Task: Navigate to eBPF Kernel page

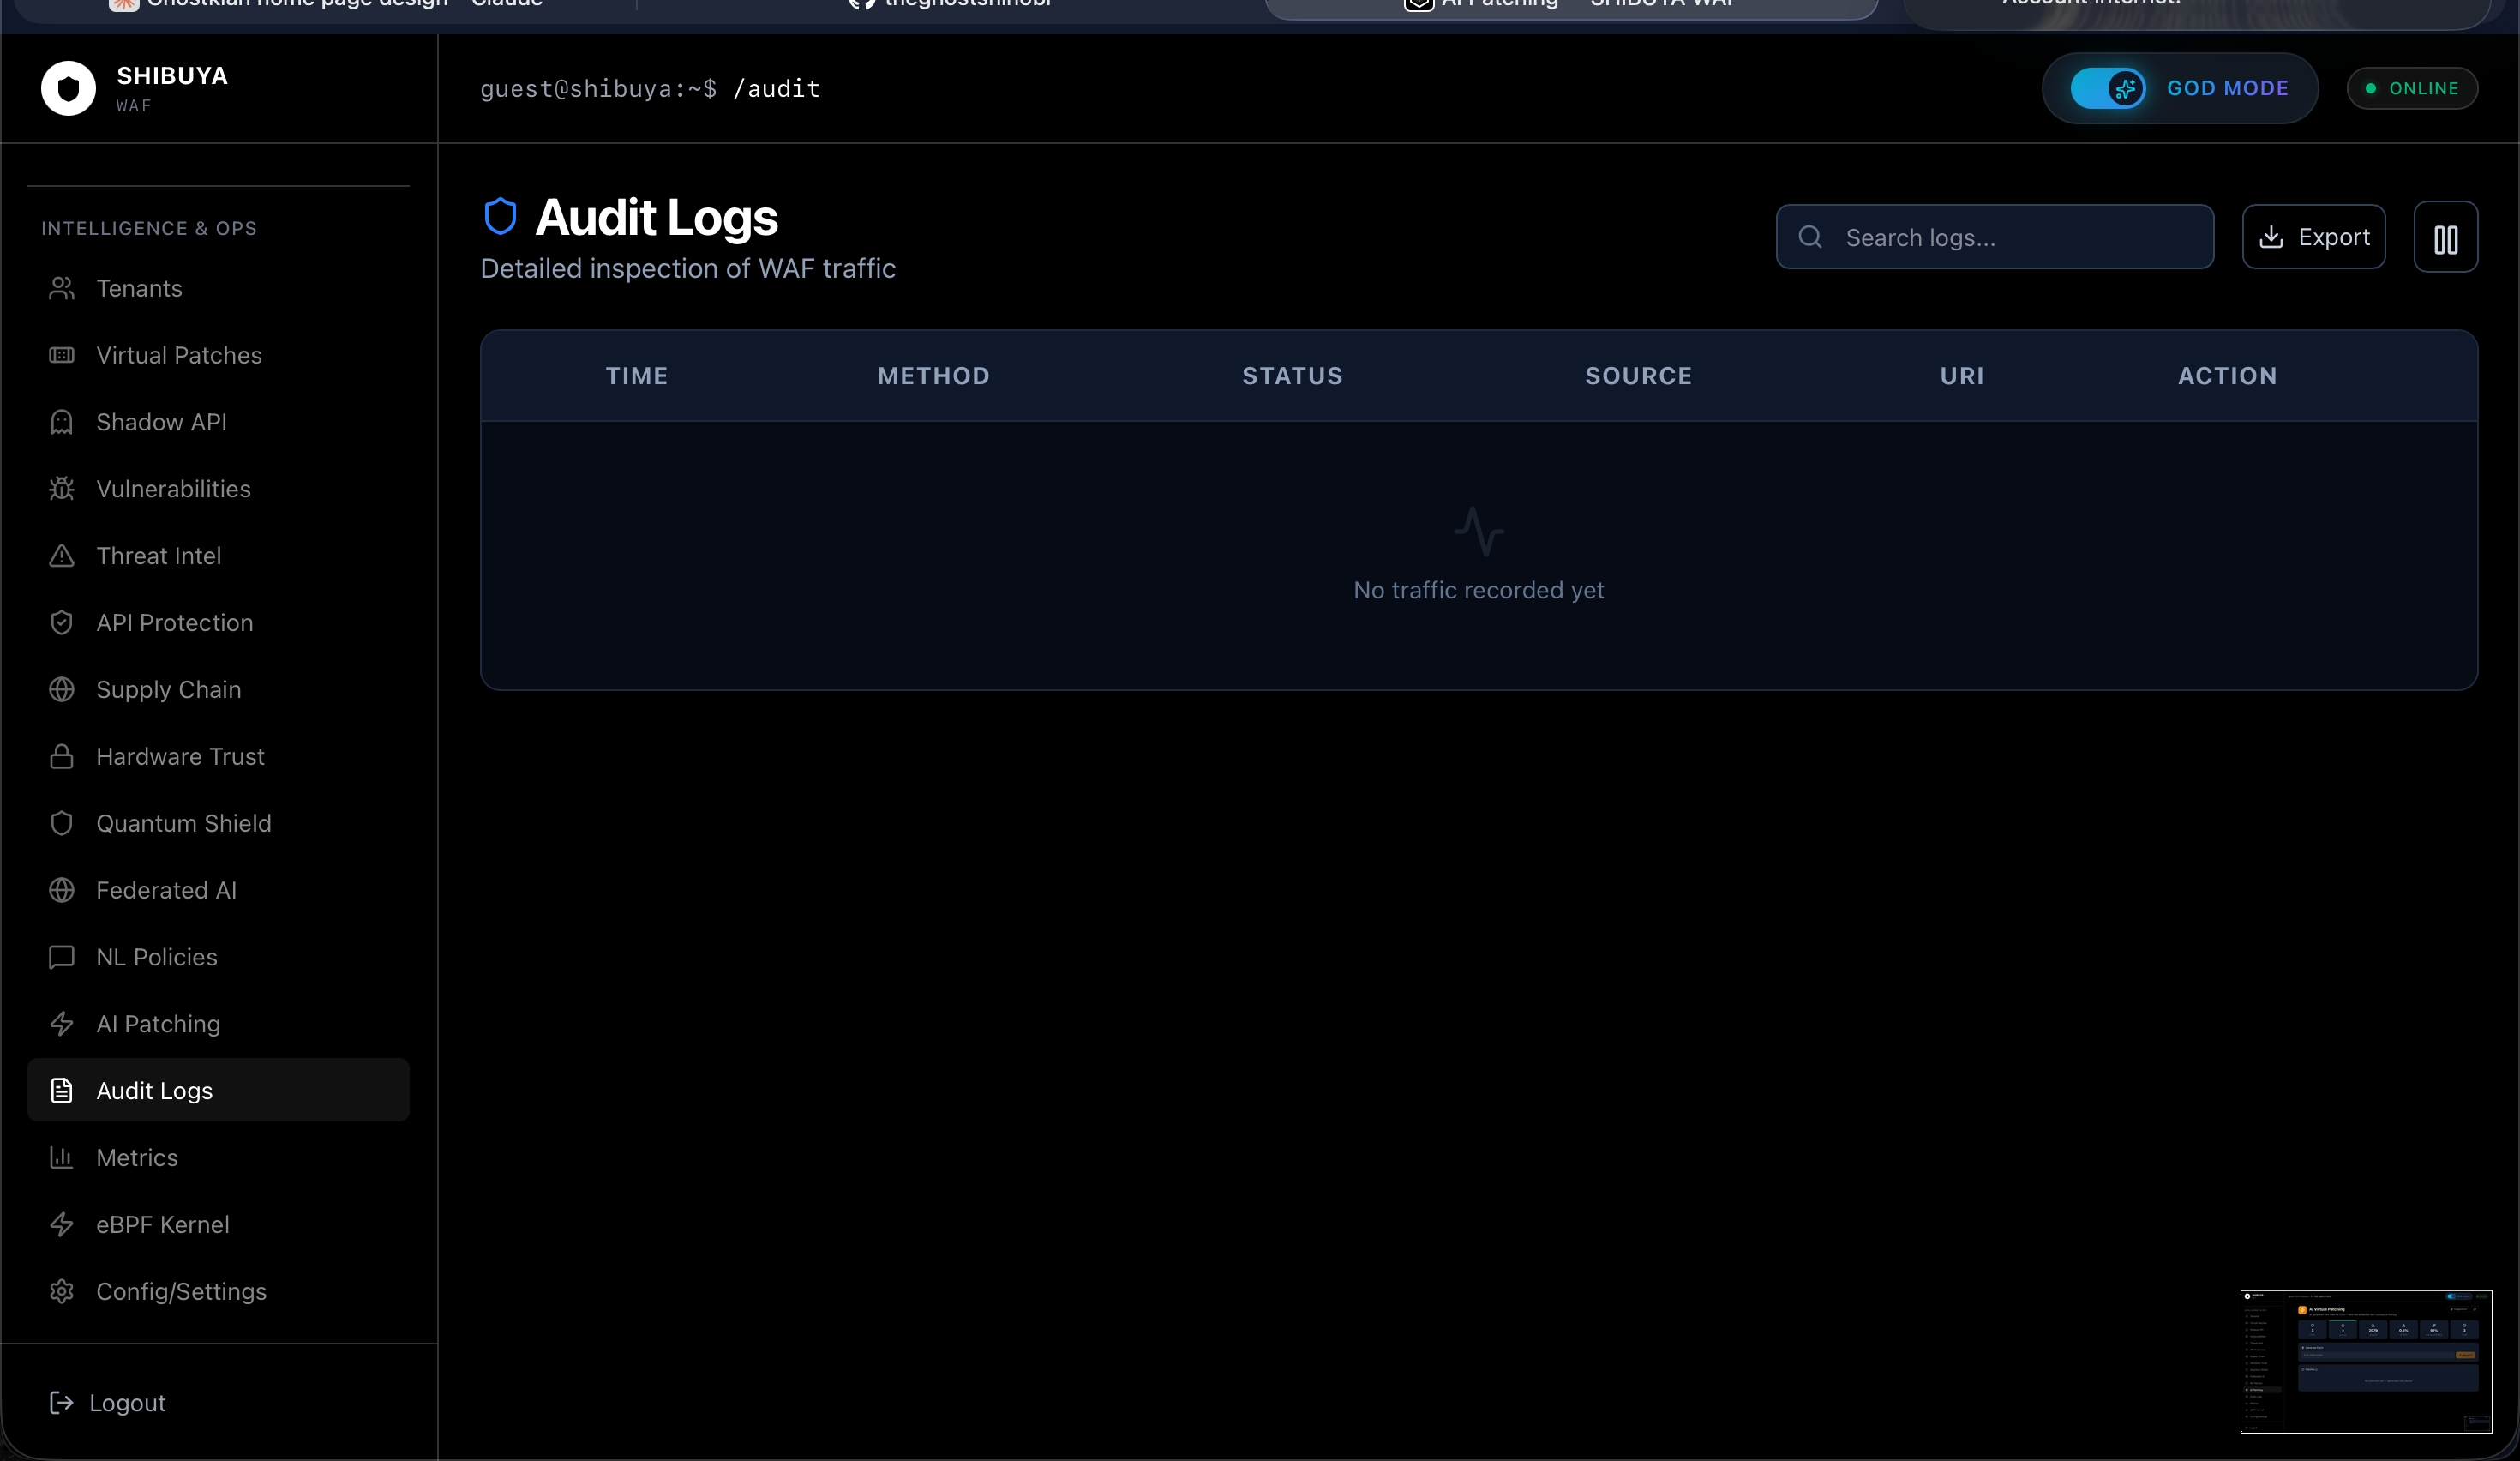Action: (x=162, y=1225)
